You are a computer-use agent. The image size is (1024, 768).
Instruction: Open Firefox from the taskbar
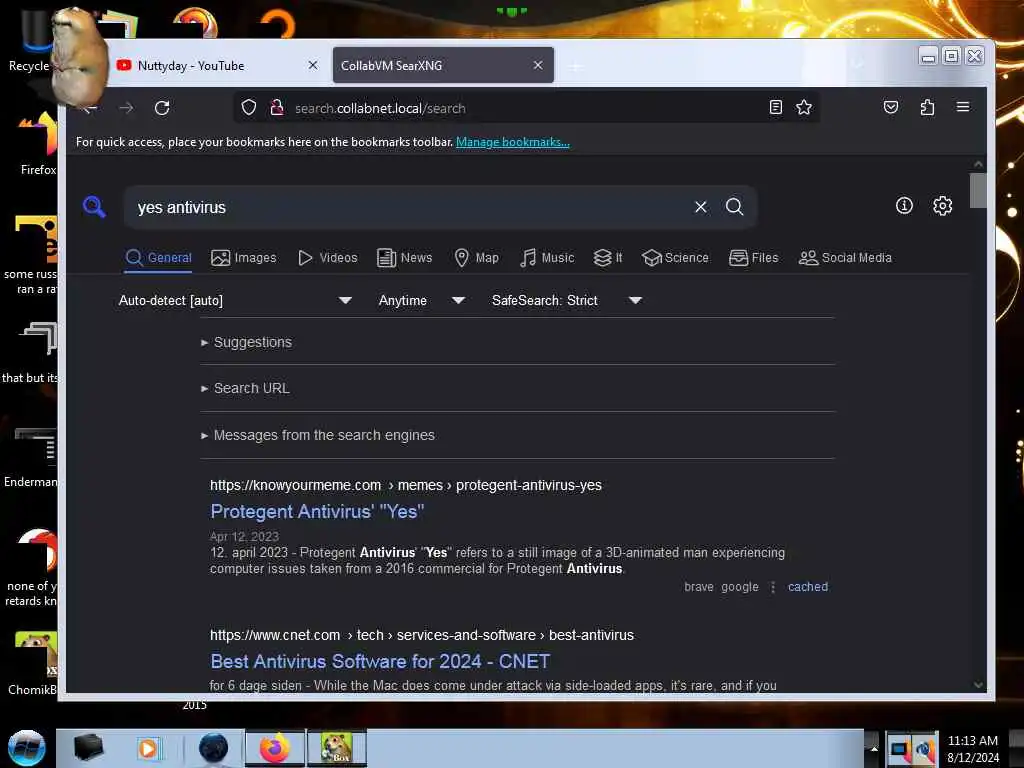point(275,748)
